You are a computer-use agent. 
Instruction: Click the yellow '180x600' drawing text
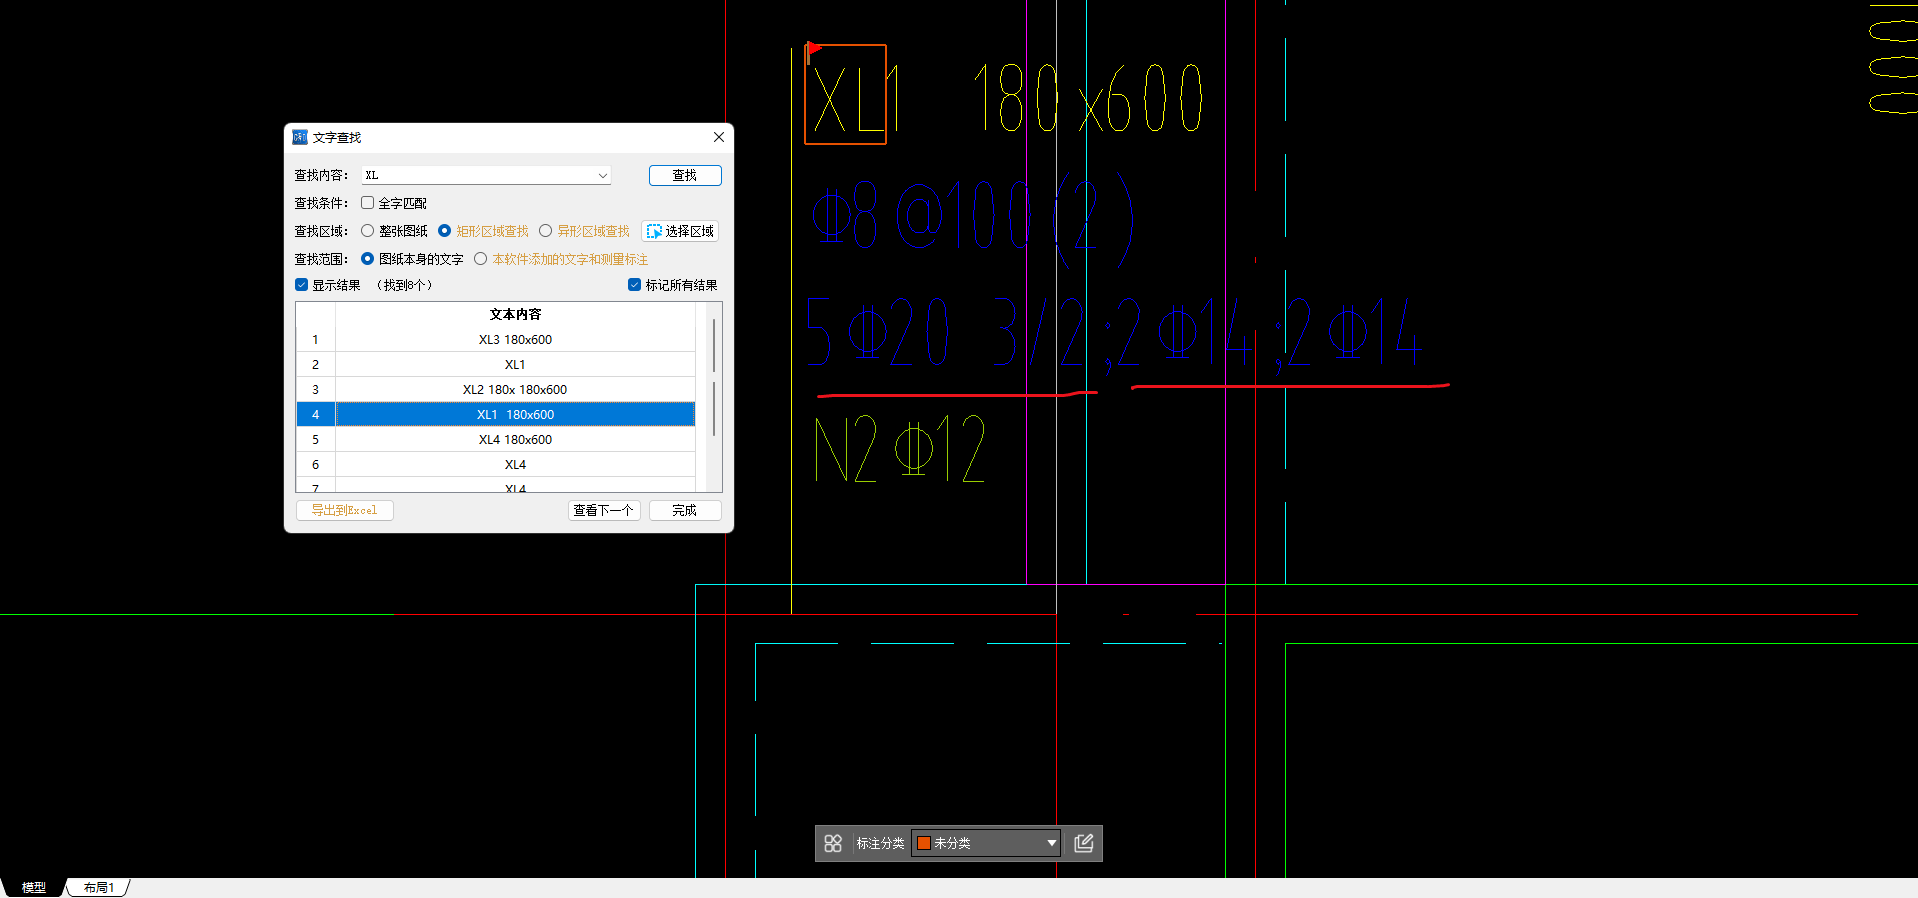pos(1088,98)
